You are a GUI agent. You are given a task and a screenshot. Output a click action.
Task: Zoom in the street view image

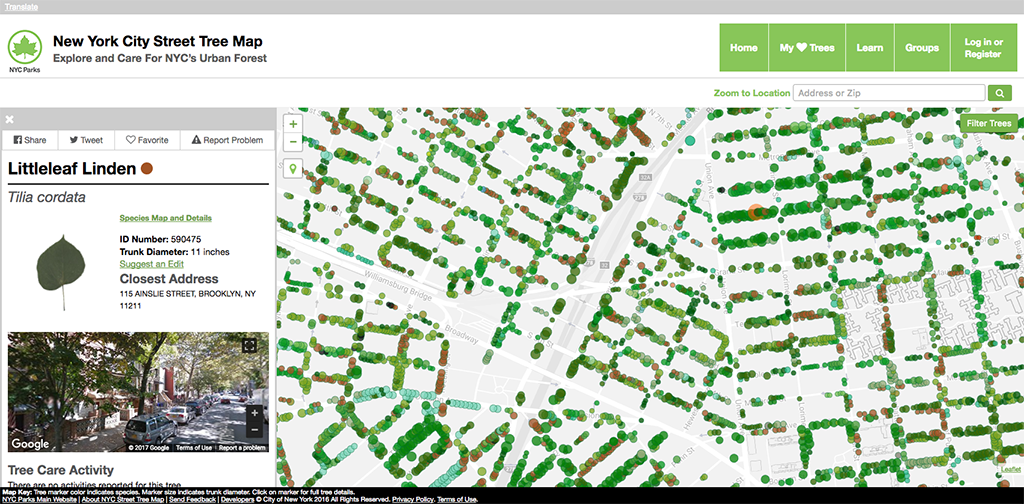pyautogui.click(x=256, y=413)
